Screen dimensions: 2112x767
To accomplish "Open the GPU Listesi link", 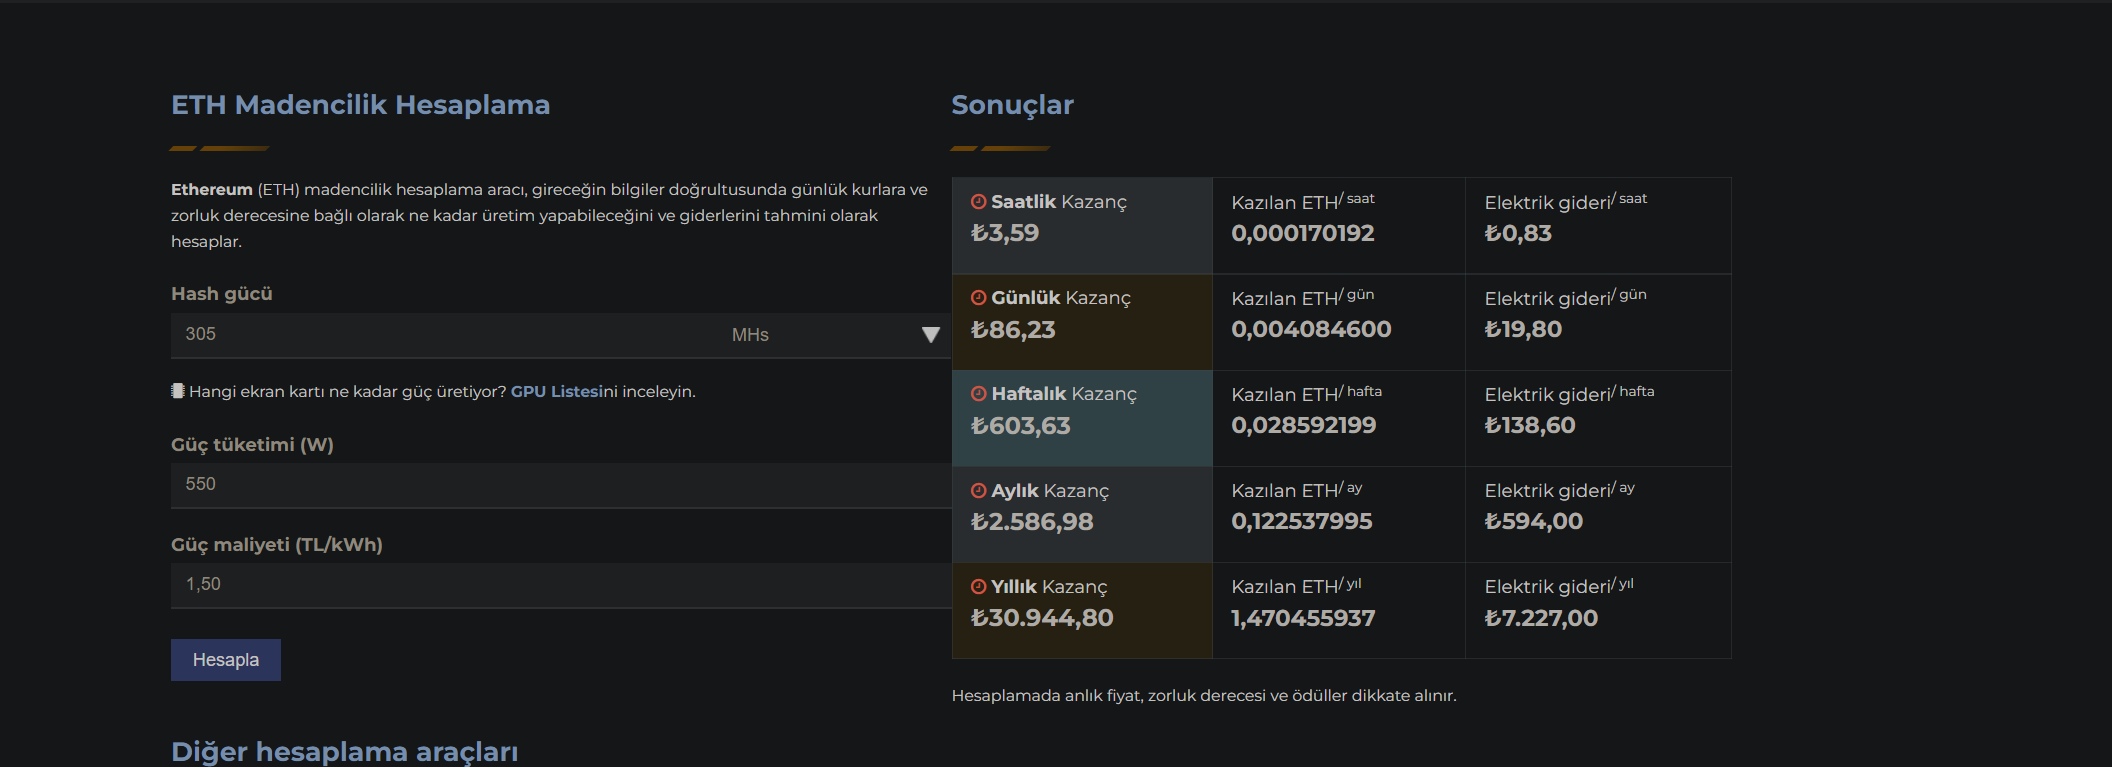I will pyautogui.click(x=563, y=392).
